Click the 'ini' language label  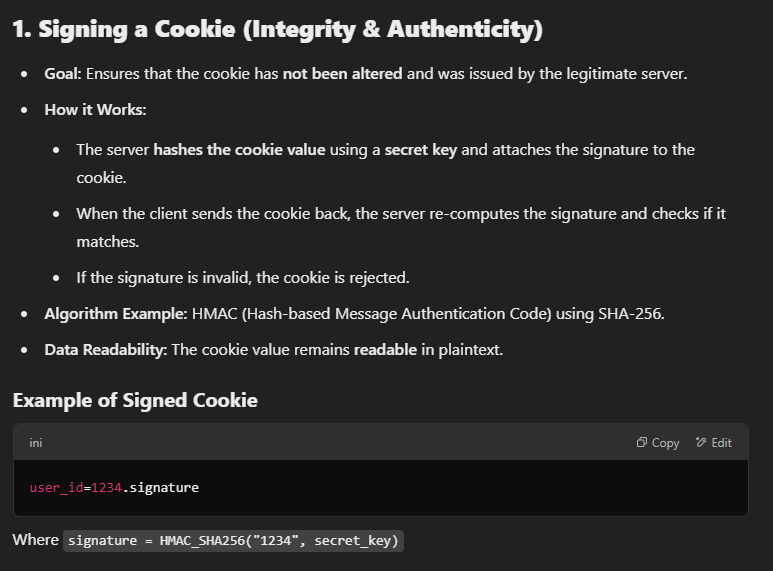coord(37,443)
